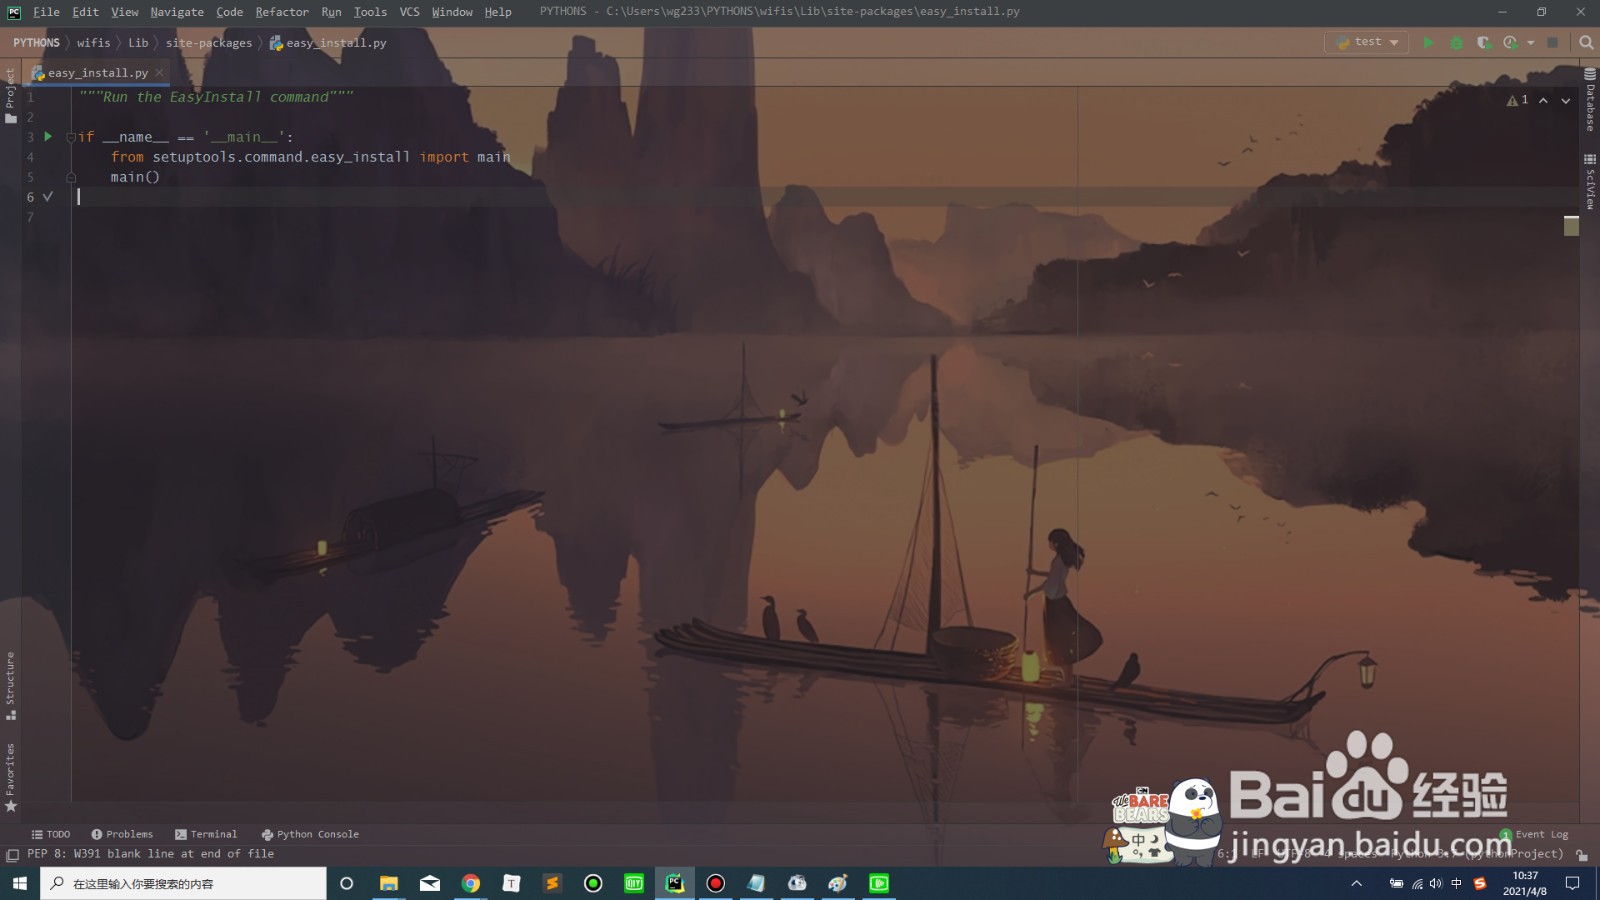Open the SciView tool window
The width and height of the screenshot is (1600, 900).
1590,180
